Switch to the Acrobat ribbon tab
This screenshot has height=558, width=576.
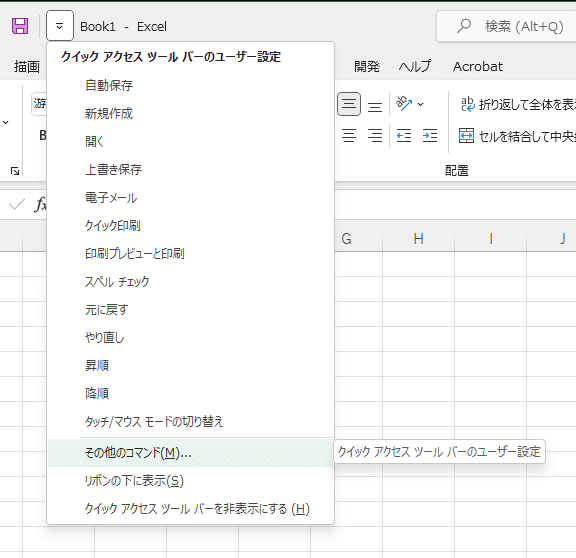[x=478, y=66]
